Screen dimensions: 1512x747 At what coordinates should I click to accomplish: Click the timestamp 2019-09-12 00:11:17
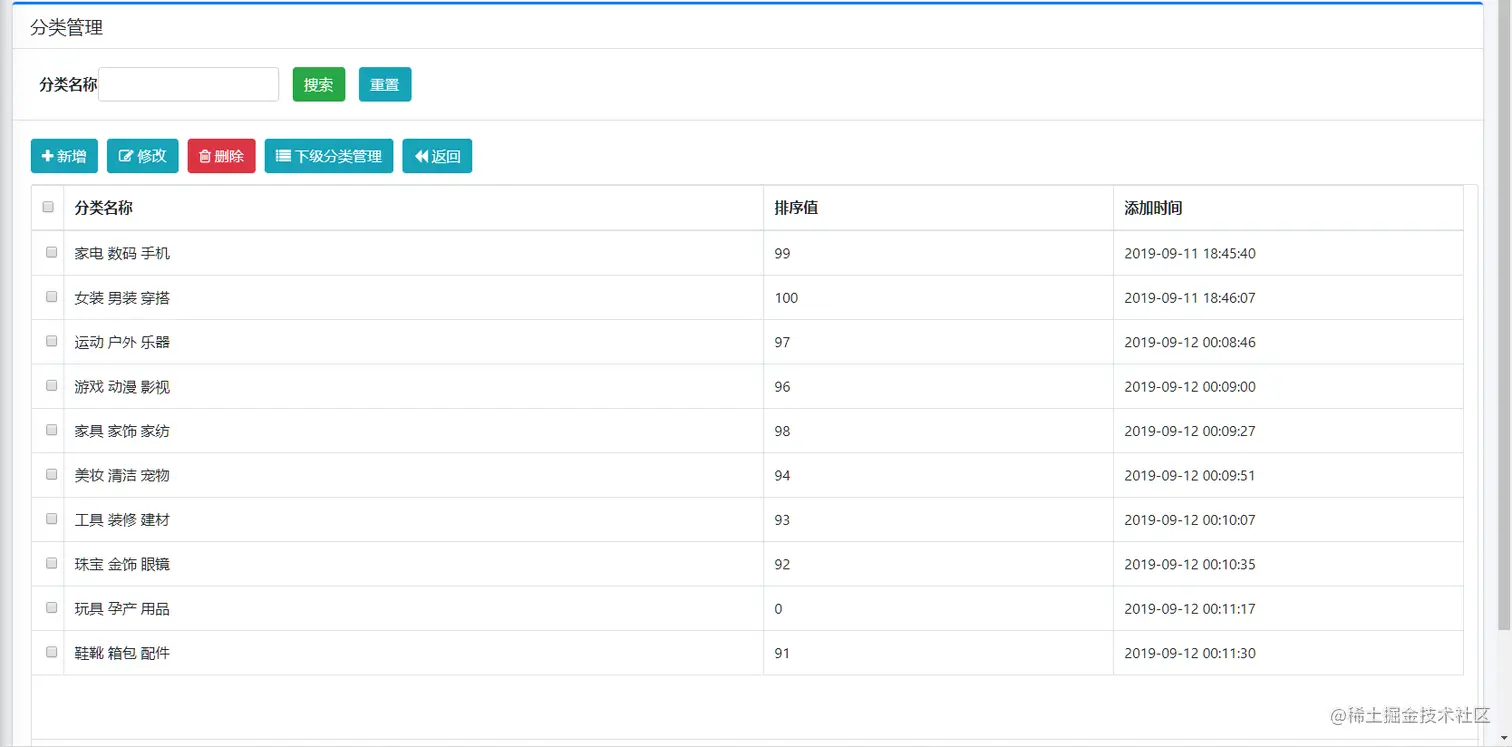1190,608
